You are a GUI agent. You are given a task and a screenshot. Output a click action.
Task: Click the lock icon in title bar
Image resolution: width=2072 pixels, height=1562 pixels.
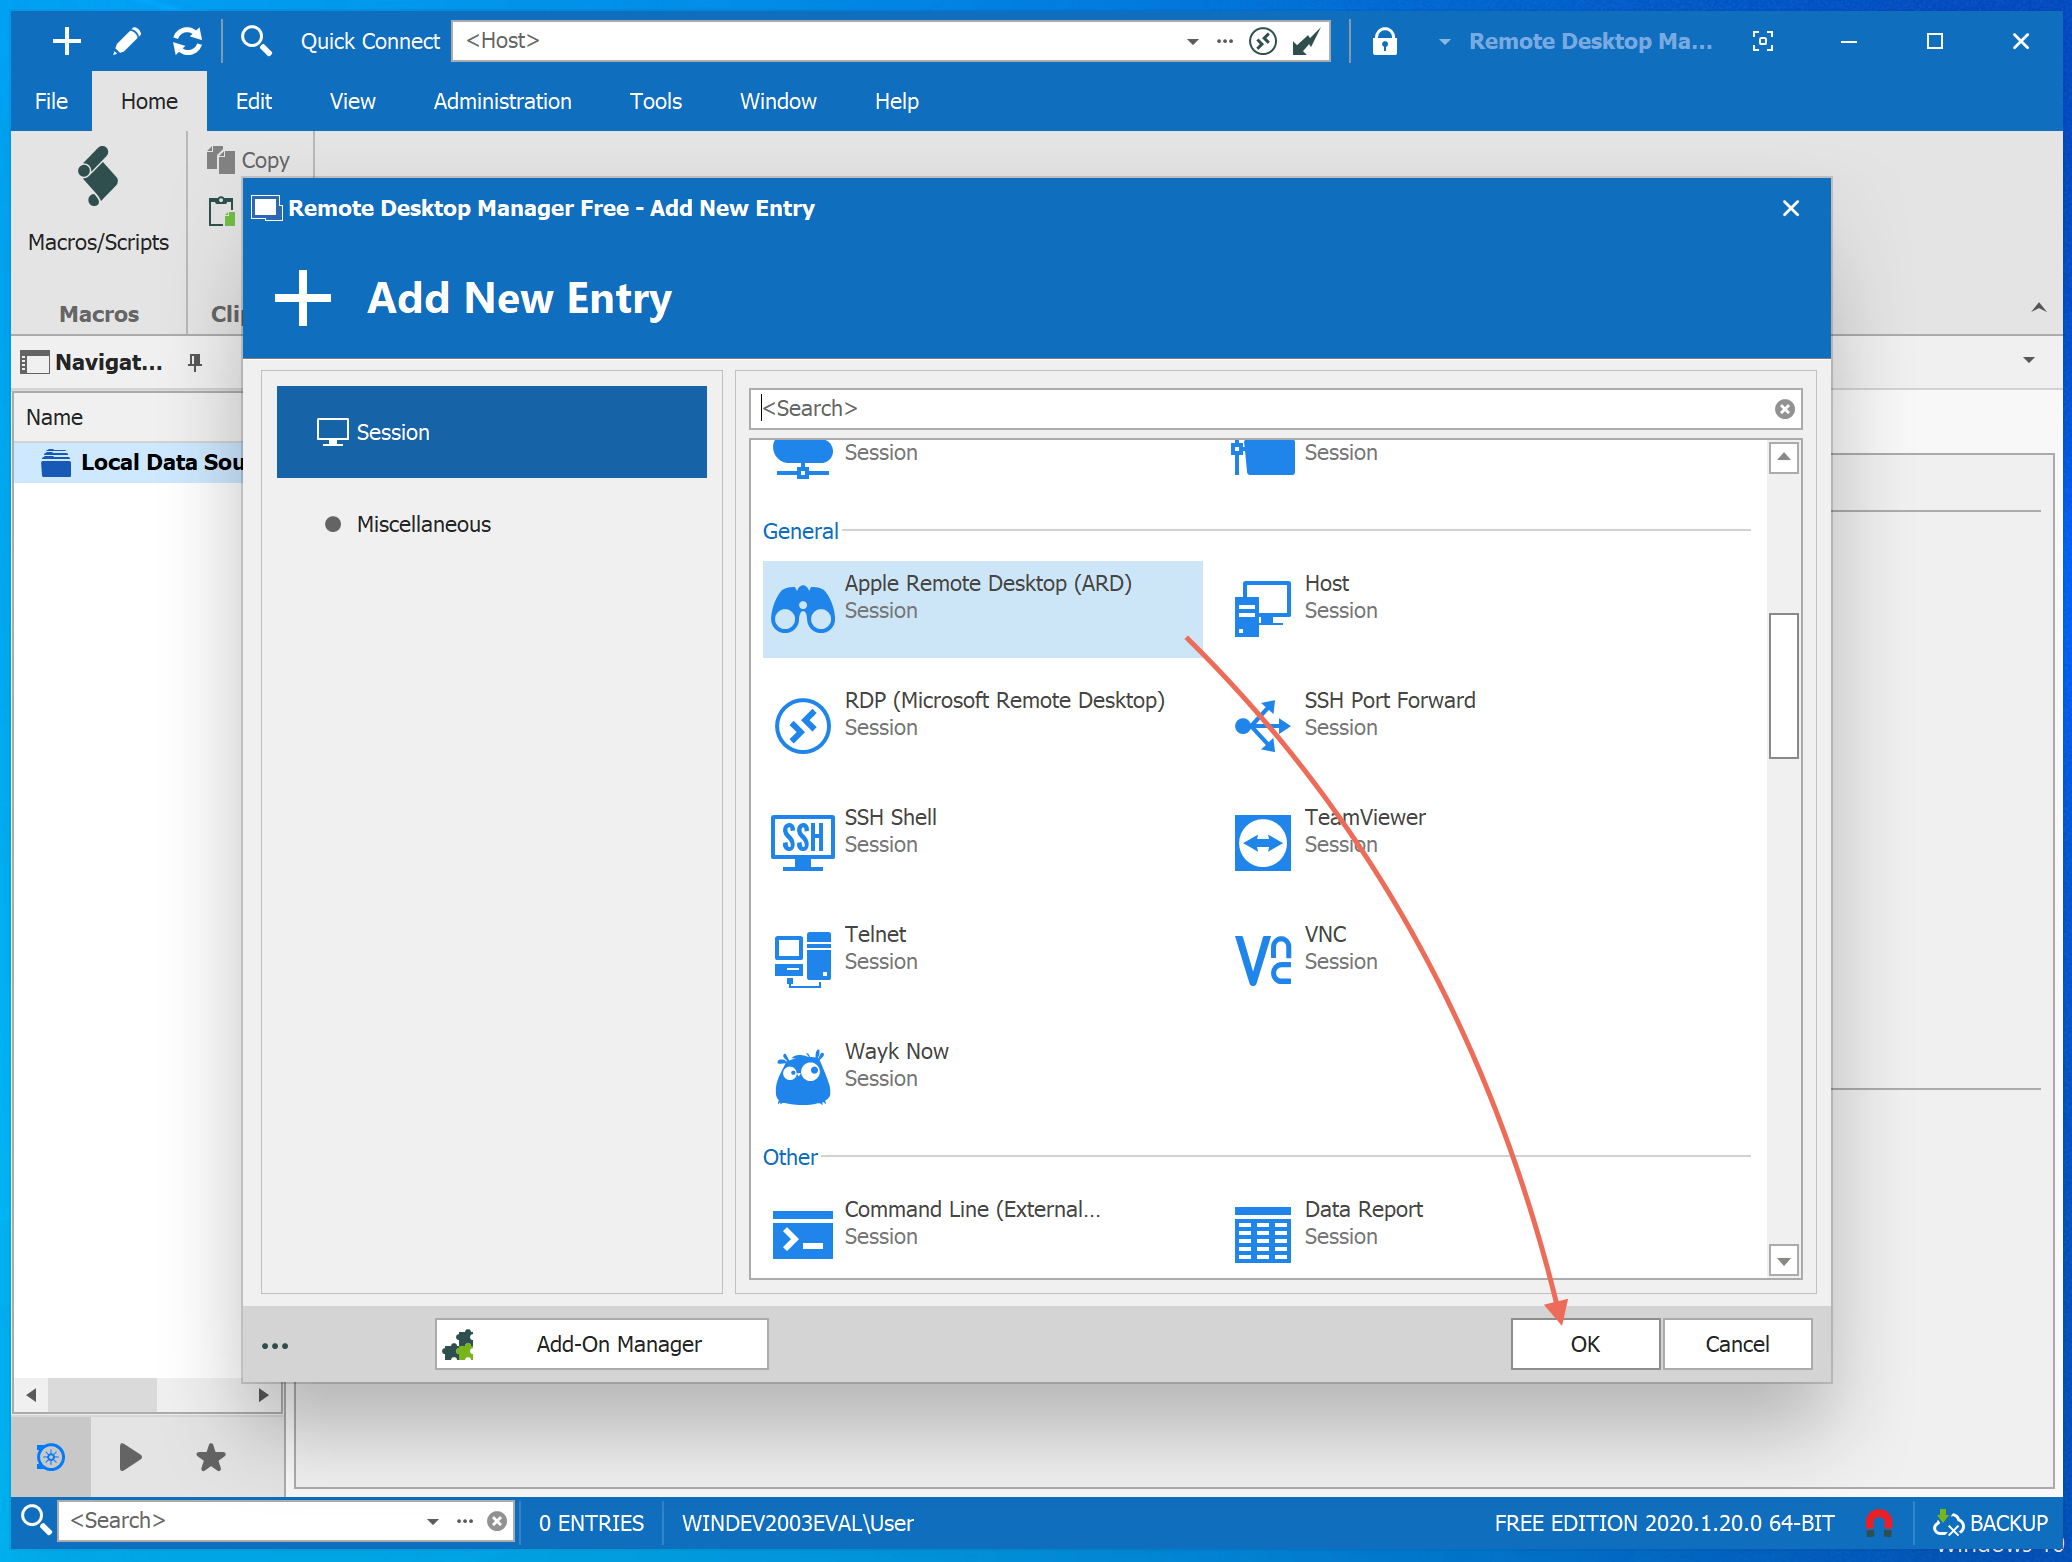coord(1384,41)
